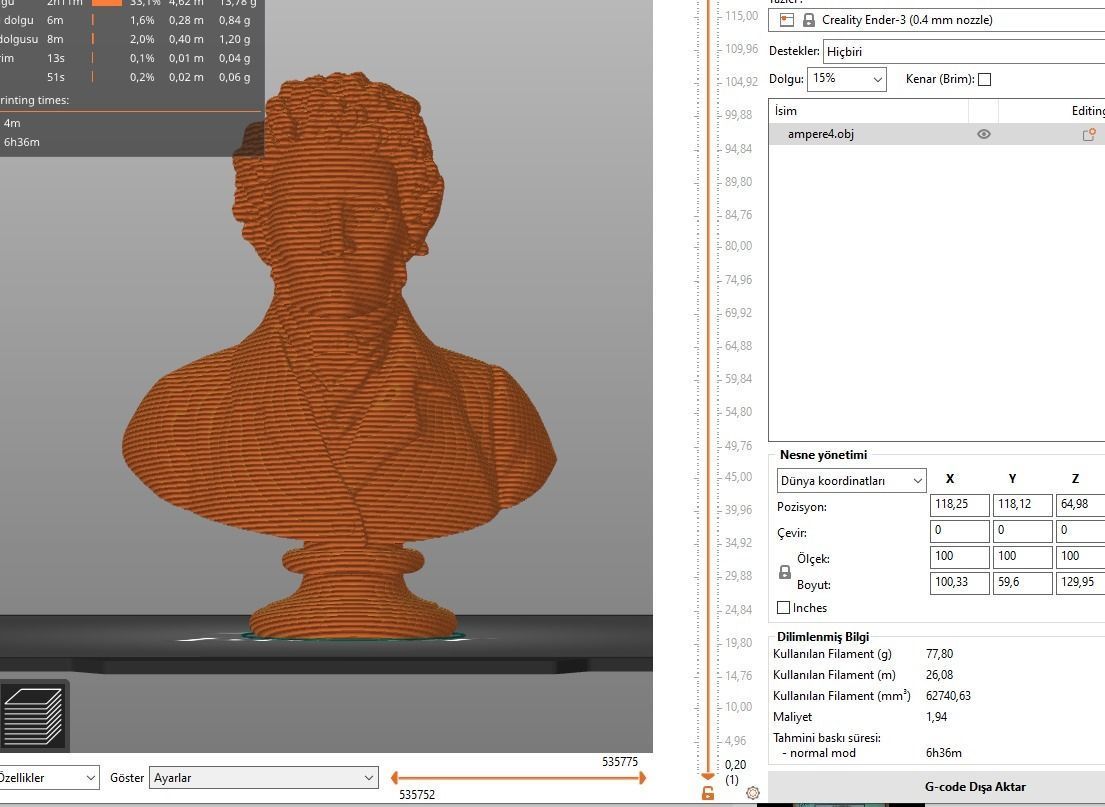Click the 6h36m time in the legend
Viewport: 1105px width, 807px height.
(x=22, y=142)
